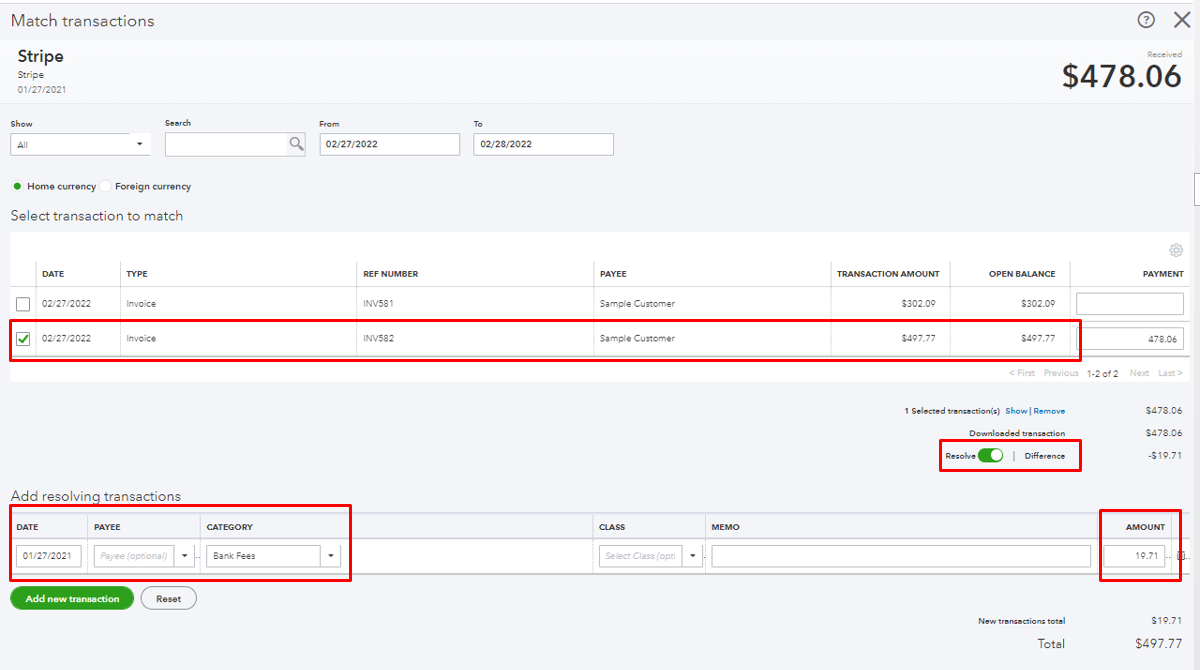Click the search magnifying glass icon

pyautogui.click(x=296, y=144)
